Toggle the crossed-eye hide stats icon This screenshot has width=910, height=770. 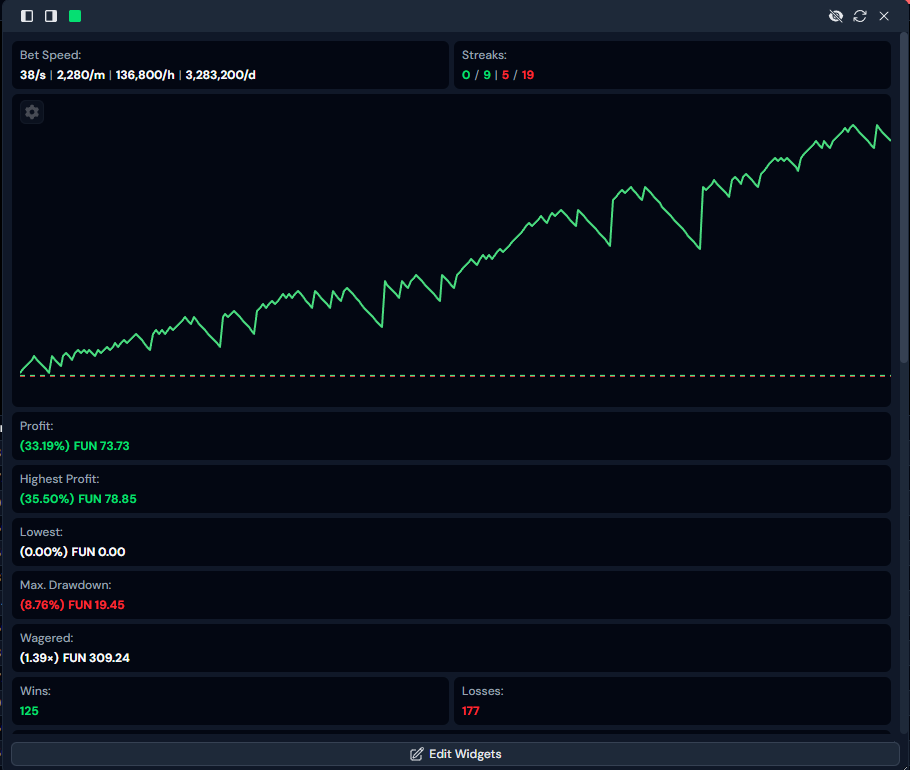pyautogui.click(x=836, y=16)
